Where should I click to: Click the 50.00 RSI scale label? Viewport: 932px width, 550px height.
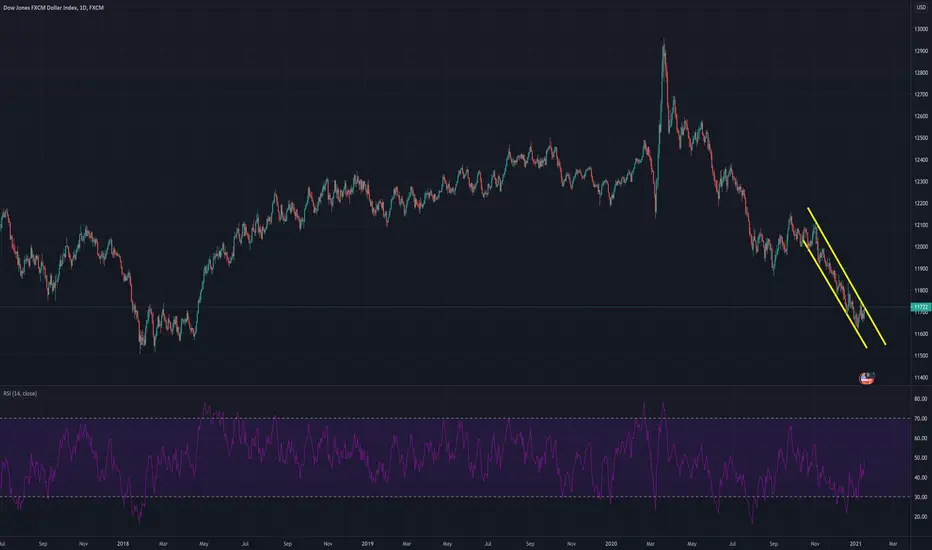(x=921, y=458)
